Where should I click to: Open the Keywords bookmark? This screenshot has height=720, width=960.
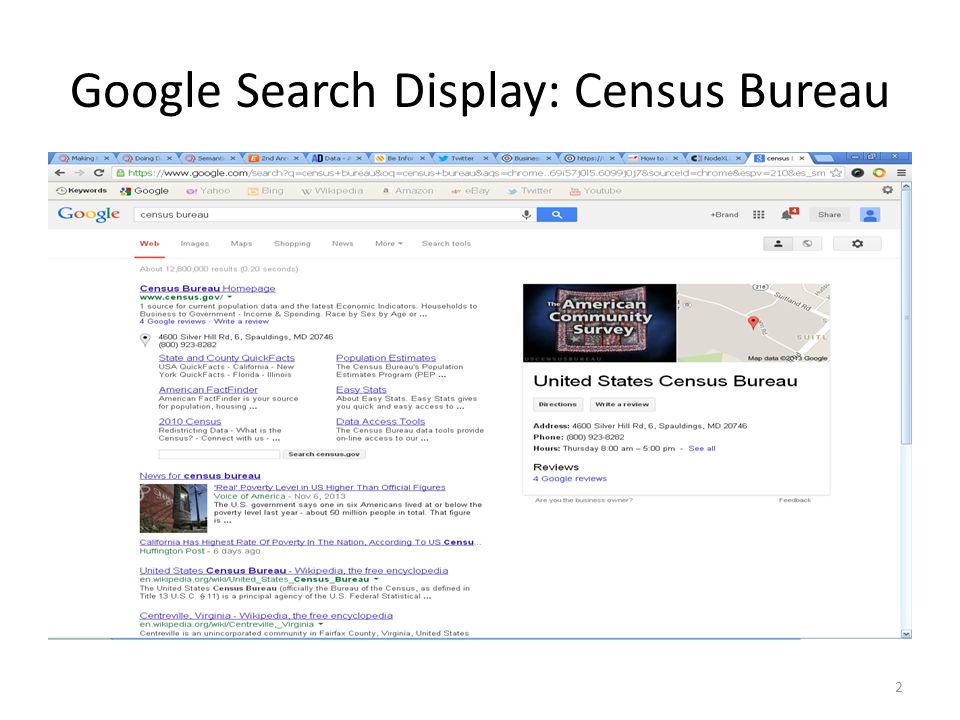point(81,190)
